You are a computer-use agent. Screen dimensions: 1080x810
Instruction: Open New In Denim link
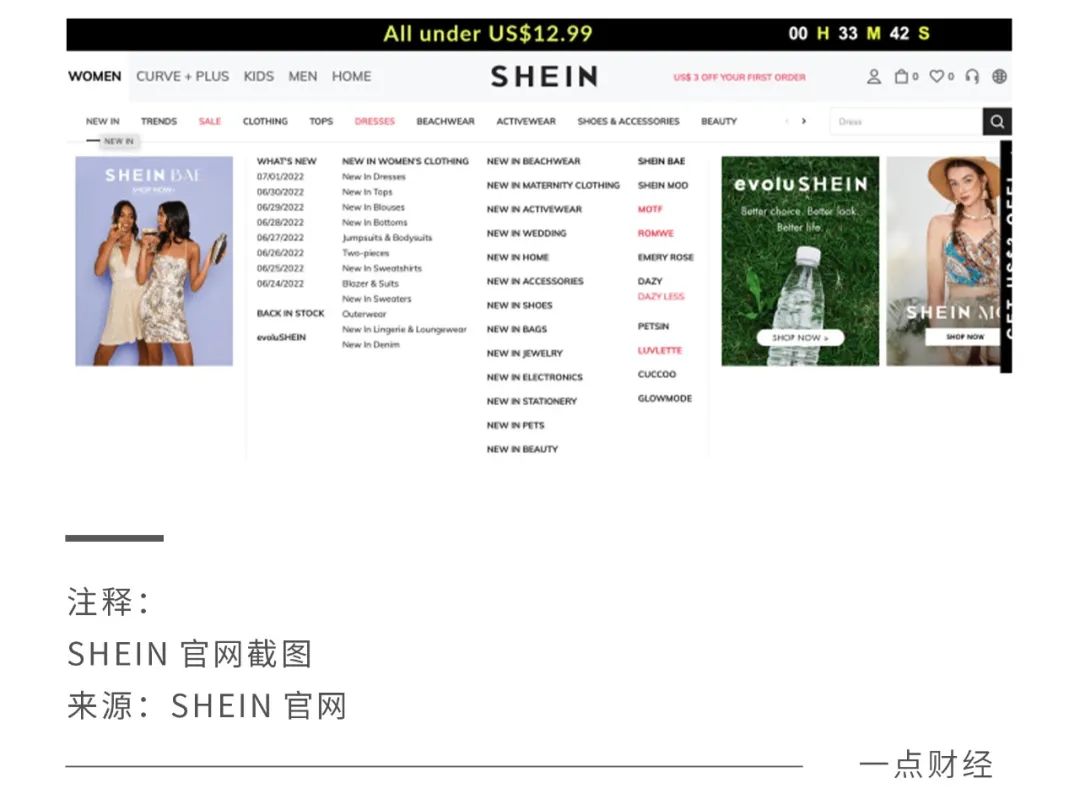click(371, 344)
